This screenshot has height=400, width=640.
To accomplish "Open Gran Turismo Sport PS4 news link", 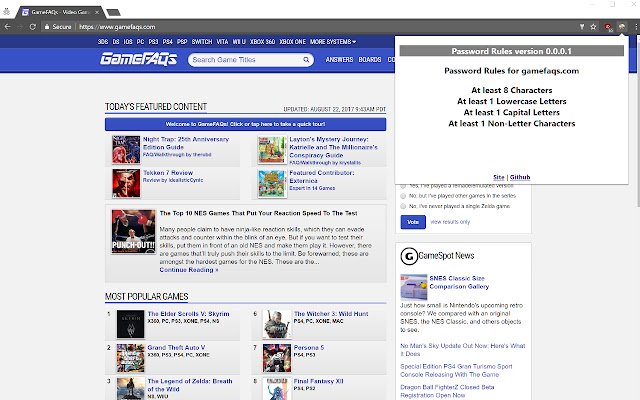I will coord(456,371).
